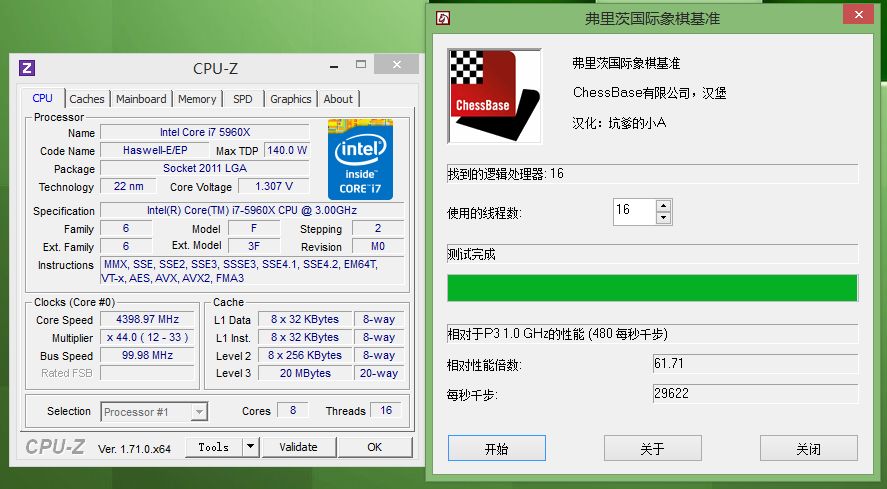Click the Specification field i7-5960X CPU @ 3.00GHz
The height and width of the screenshot is (489, 887).
pos(252,210)
